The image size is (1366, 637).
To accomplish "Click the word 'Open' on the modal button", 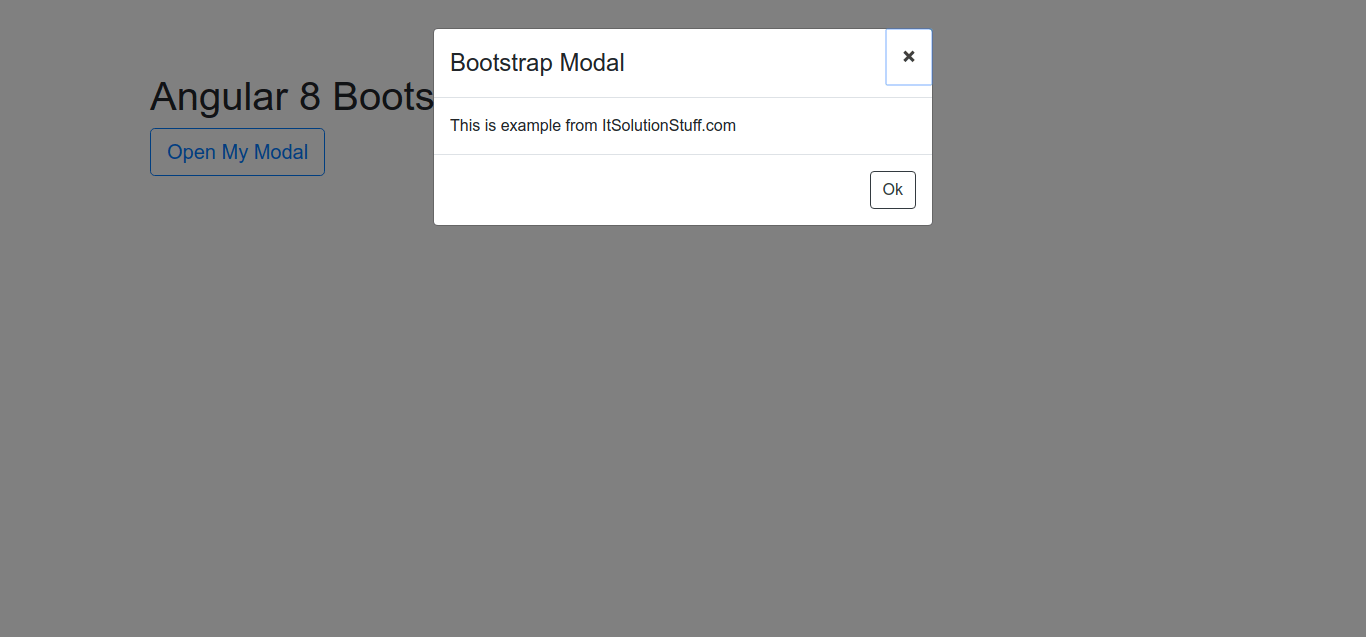I will click(x=191, y=152).
